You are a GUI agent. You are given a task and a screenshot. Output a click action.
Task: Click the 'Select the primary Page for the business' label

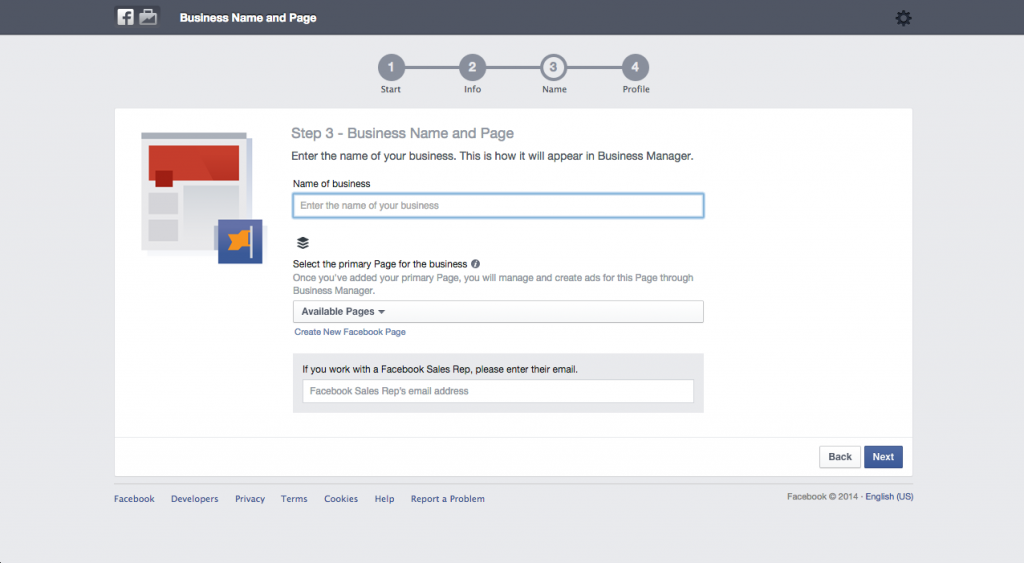click(x=380, y=264)
